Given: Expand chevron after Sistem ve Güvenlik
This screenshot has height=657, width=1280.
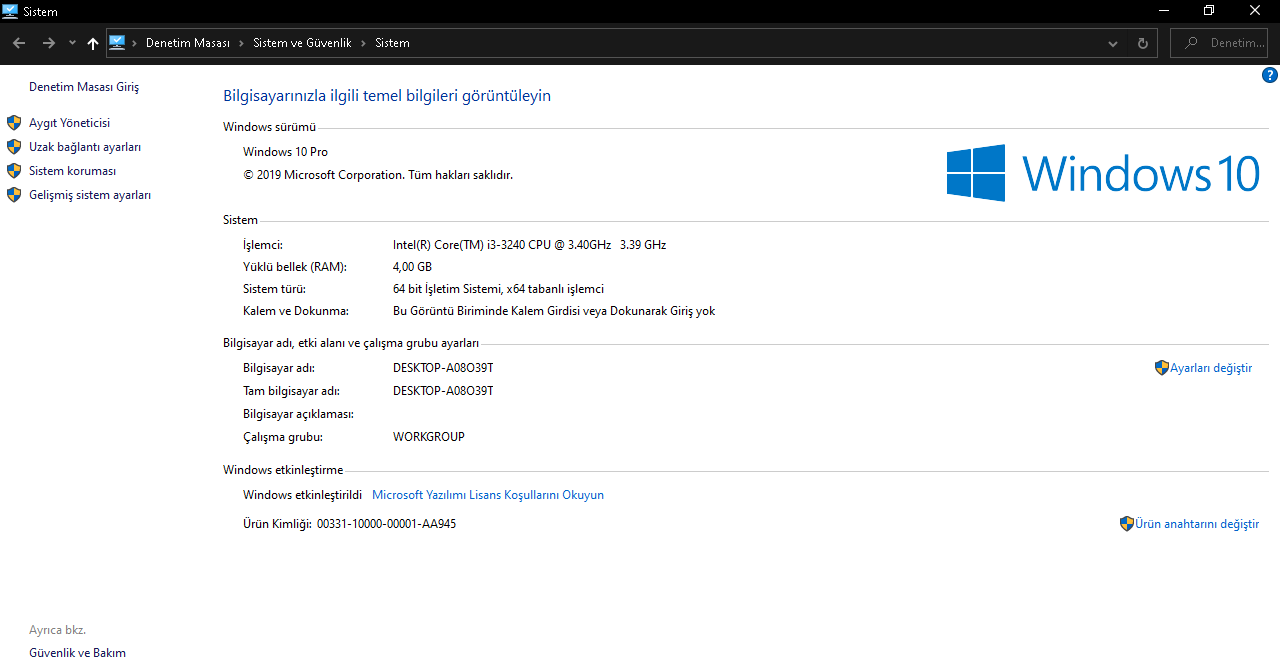Looking at the screenshot, I should click(363, 43).
